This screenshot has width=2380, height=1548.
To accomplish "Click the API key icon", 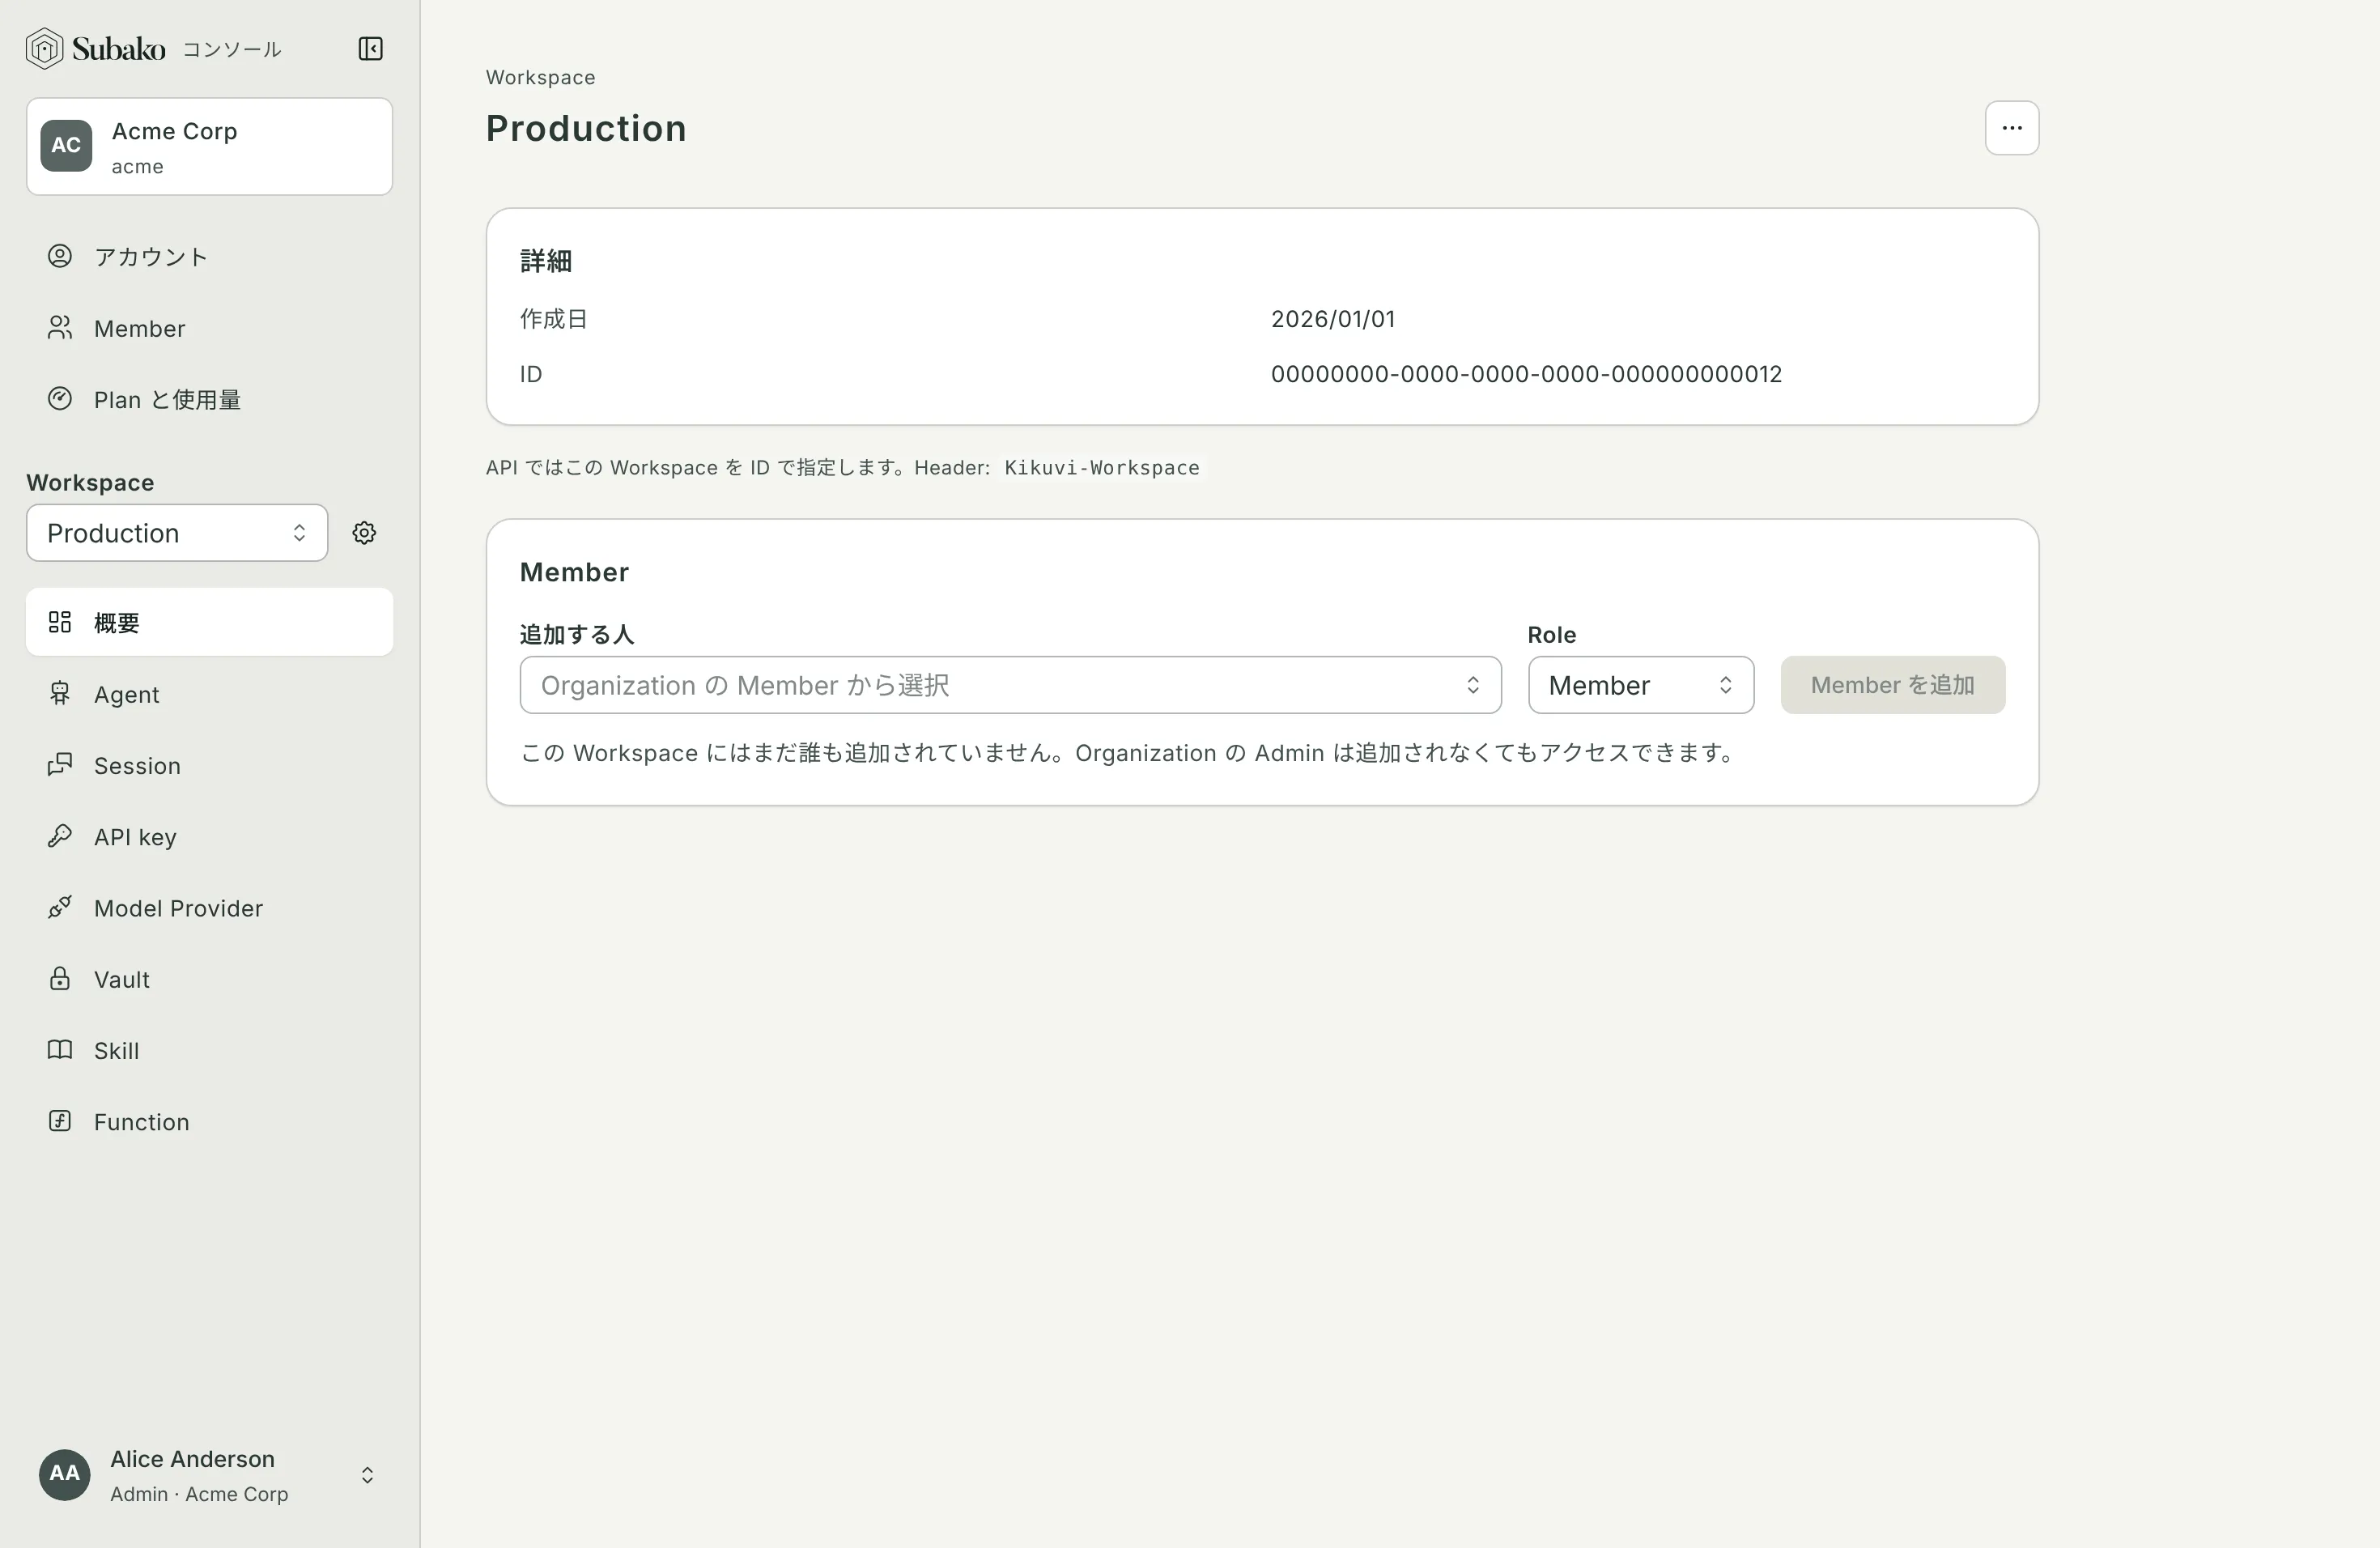I will (x=60, y=835).
